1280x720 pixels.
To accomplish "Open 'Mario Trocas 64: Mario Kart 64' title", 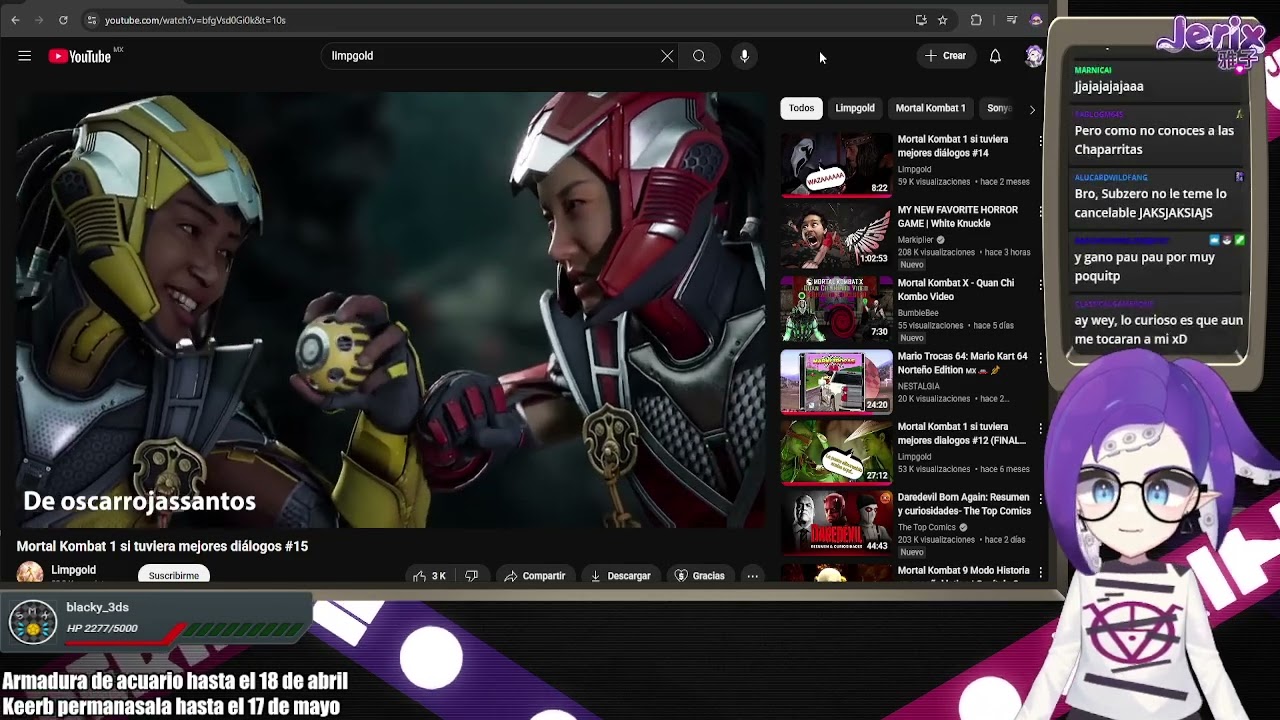I will [962, 363].
